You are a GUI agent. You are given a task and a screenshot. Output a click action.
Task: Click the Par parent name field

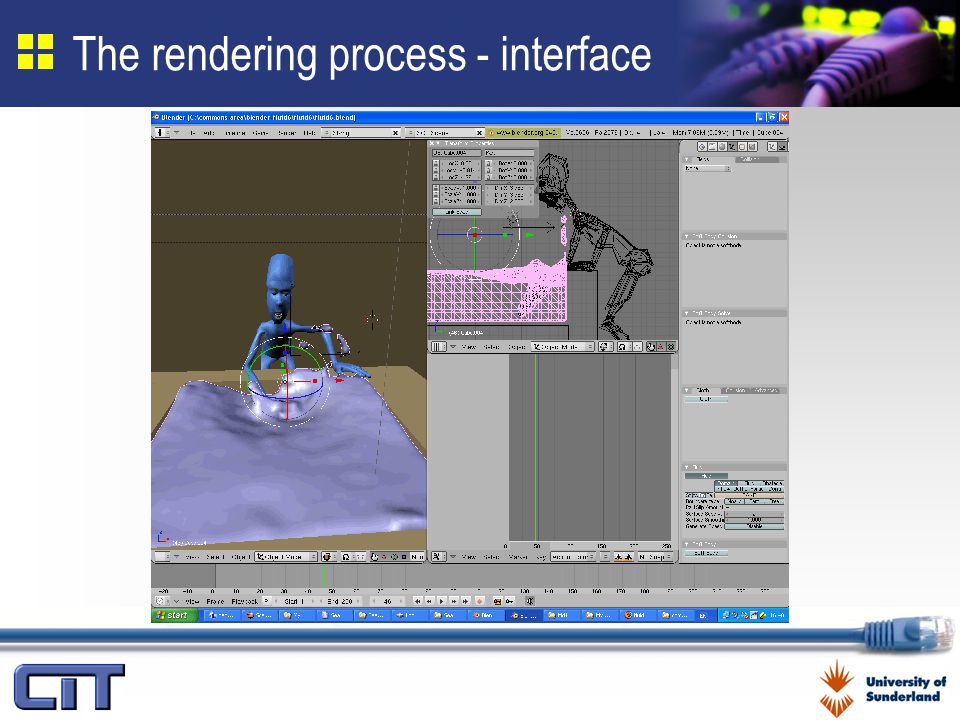pyautogui.click(x=509, y=153)
